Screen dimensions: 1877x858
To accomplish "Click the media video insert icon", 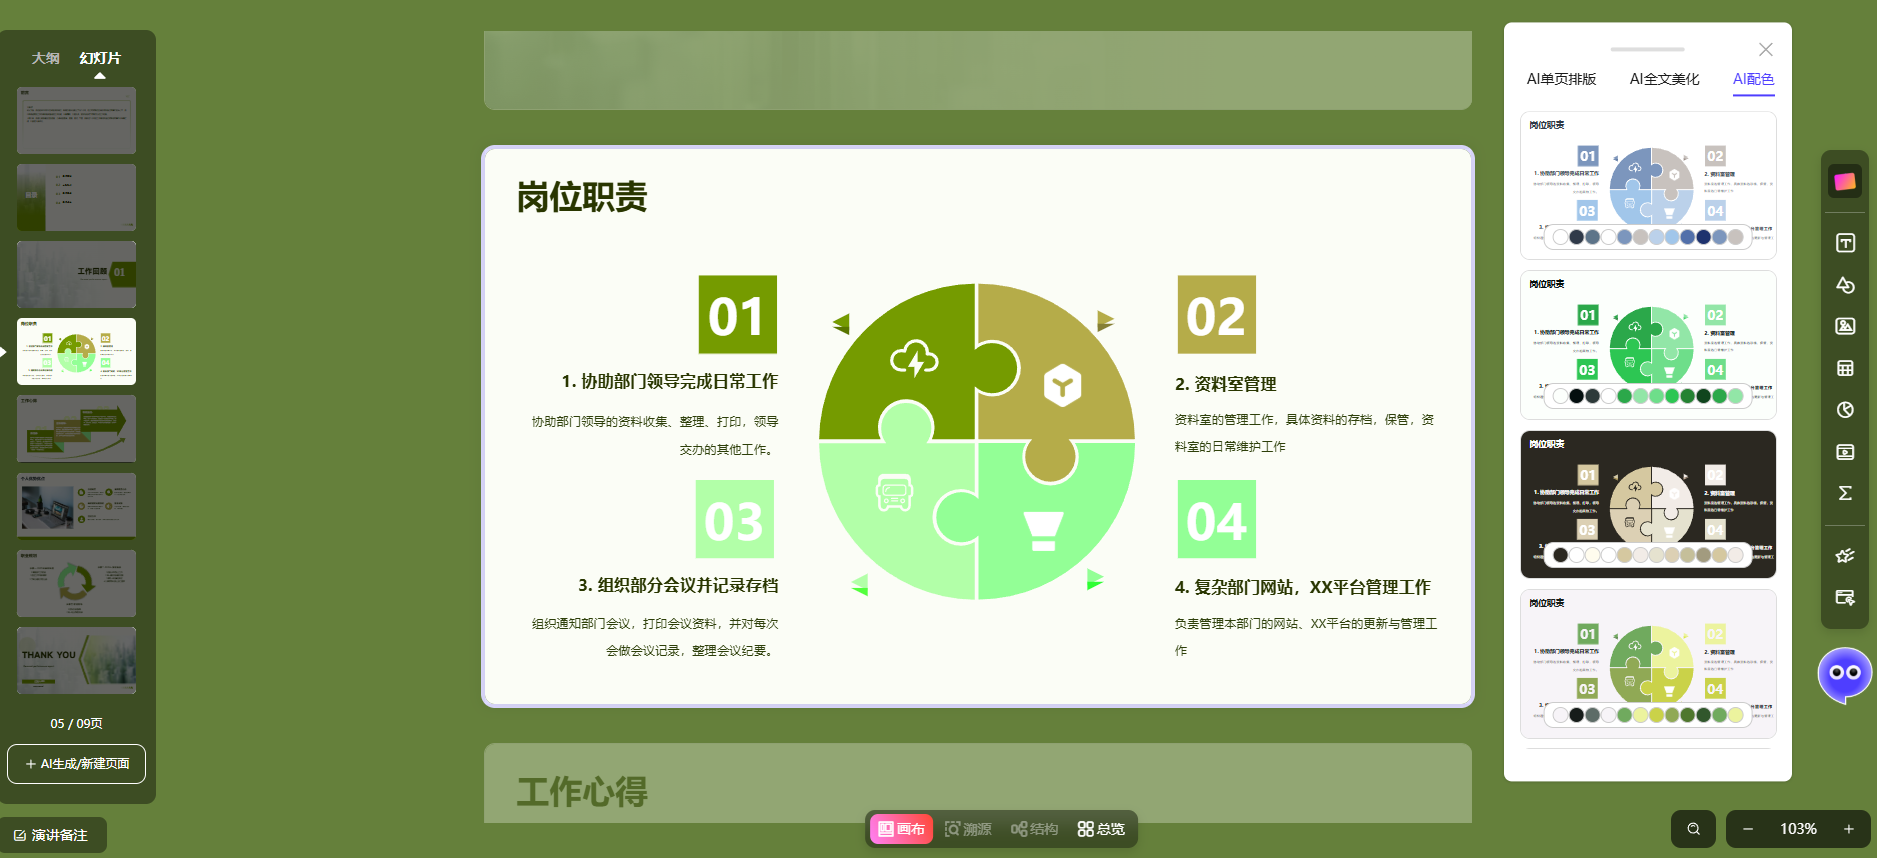I will 1845,452.
